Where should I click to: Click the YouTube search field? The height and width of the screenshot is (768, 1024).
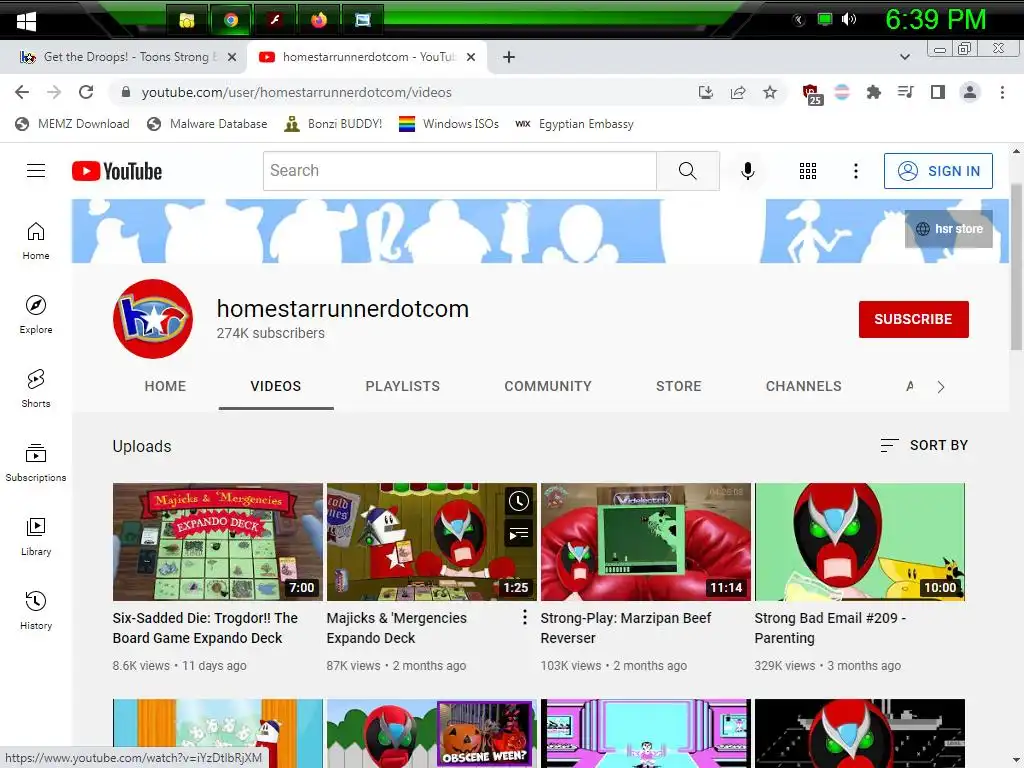[x=460, y=171]
